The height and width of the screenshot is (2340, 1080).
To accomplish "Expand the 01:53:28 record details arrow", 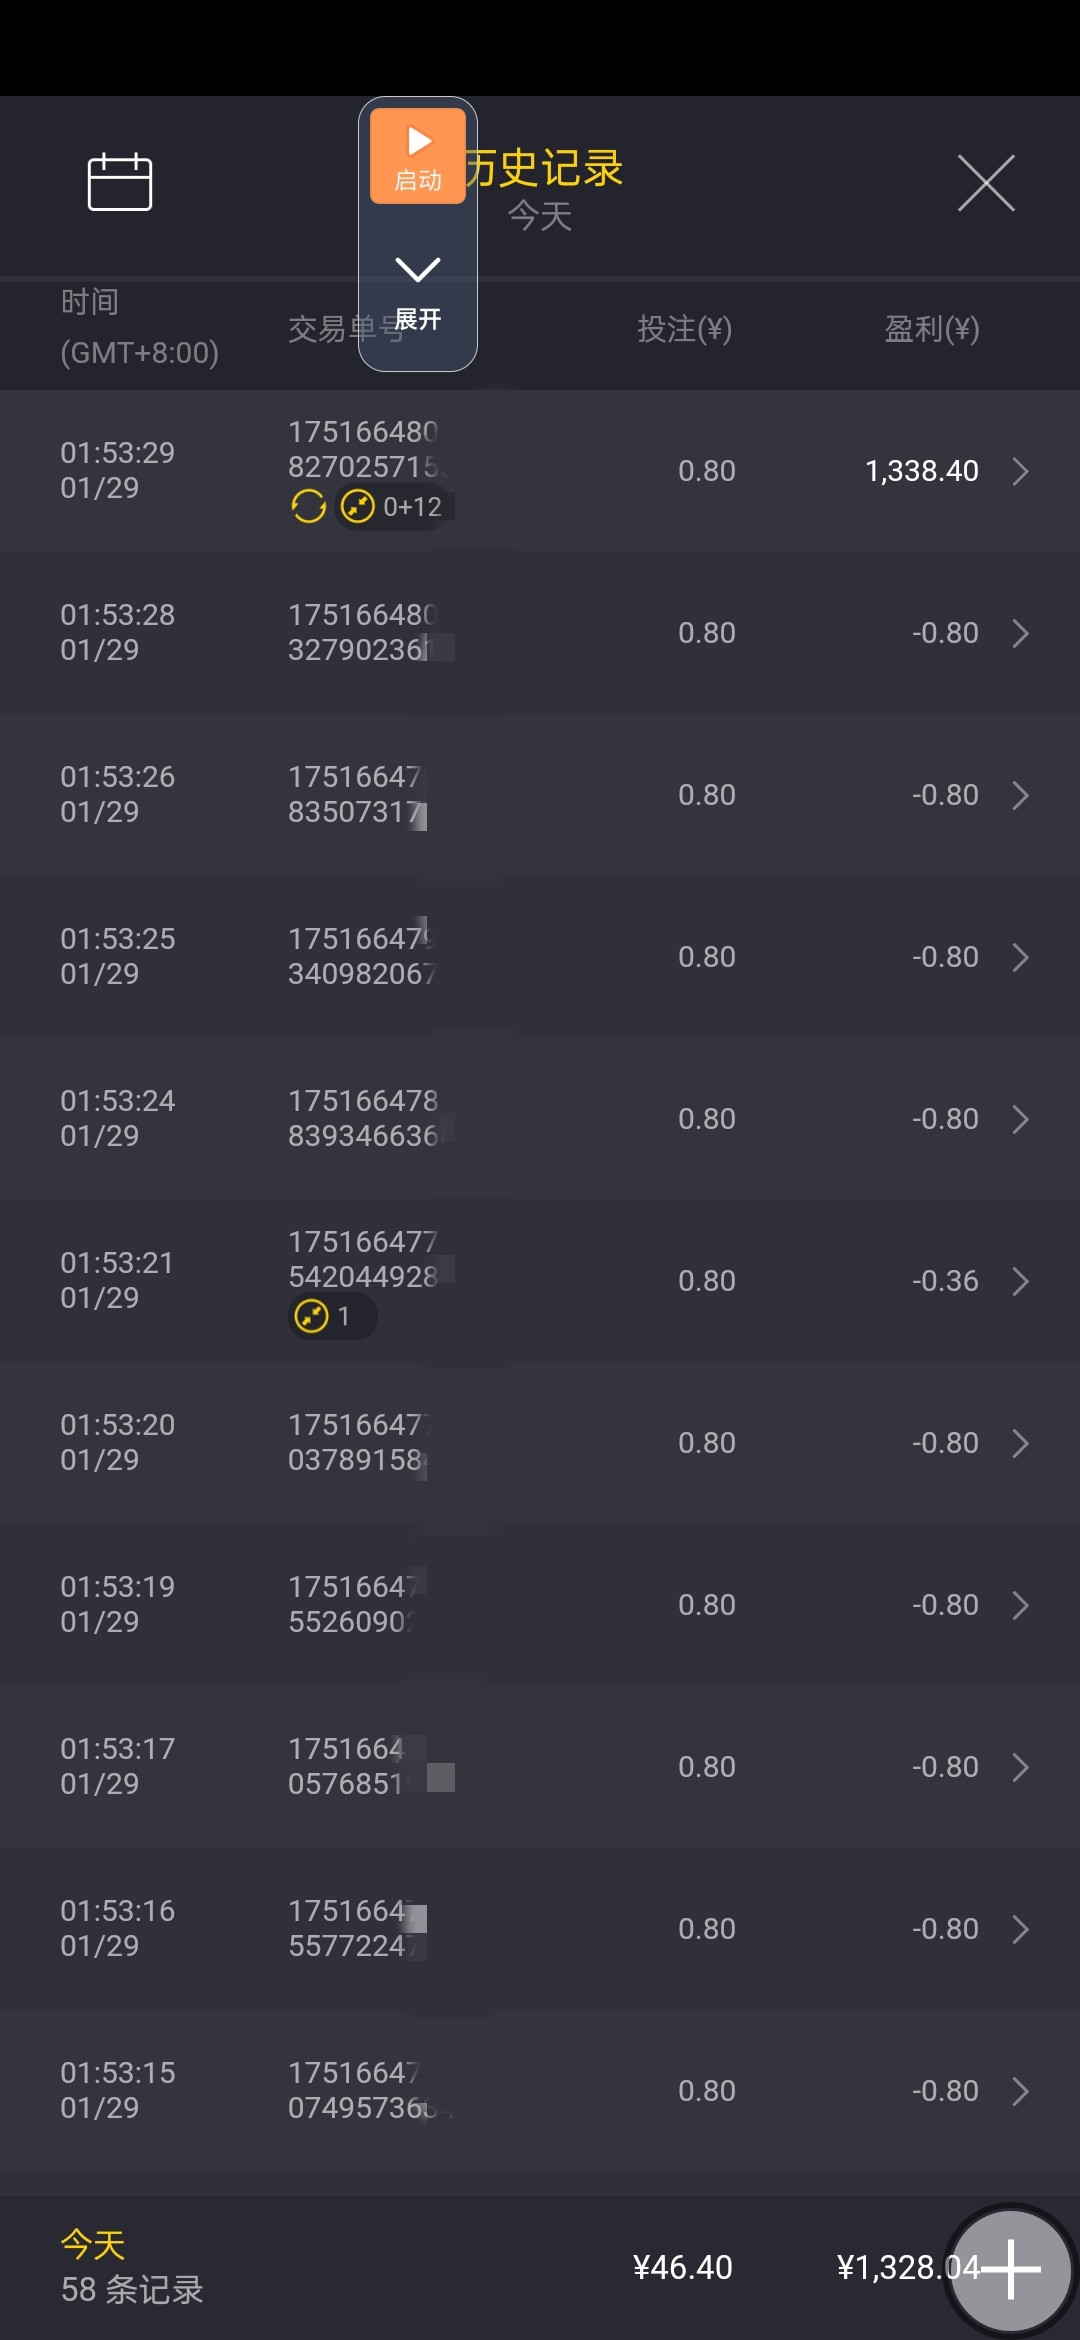I will 1020,633.
